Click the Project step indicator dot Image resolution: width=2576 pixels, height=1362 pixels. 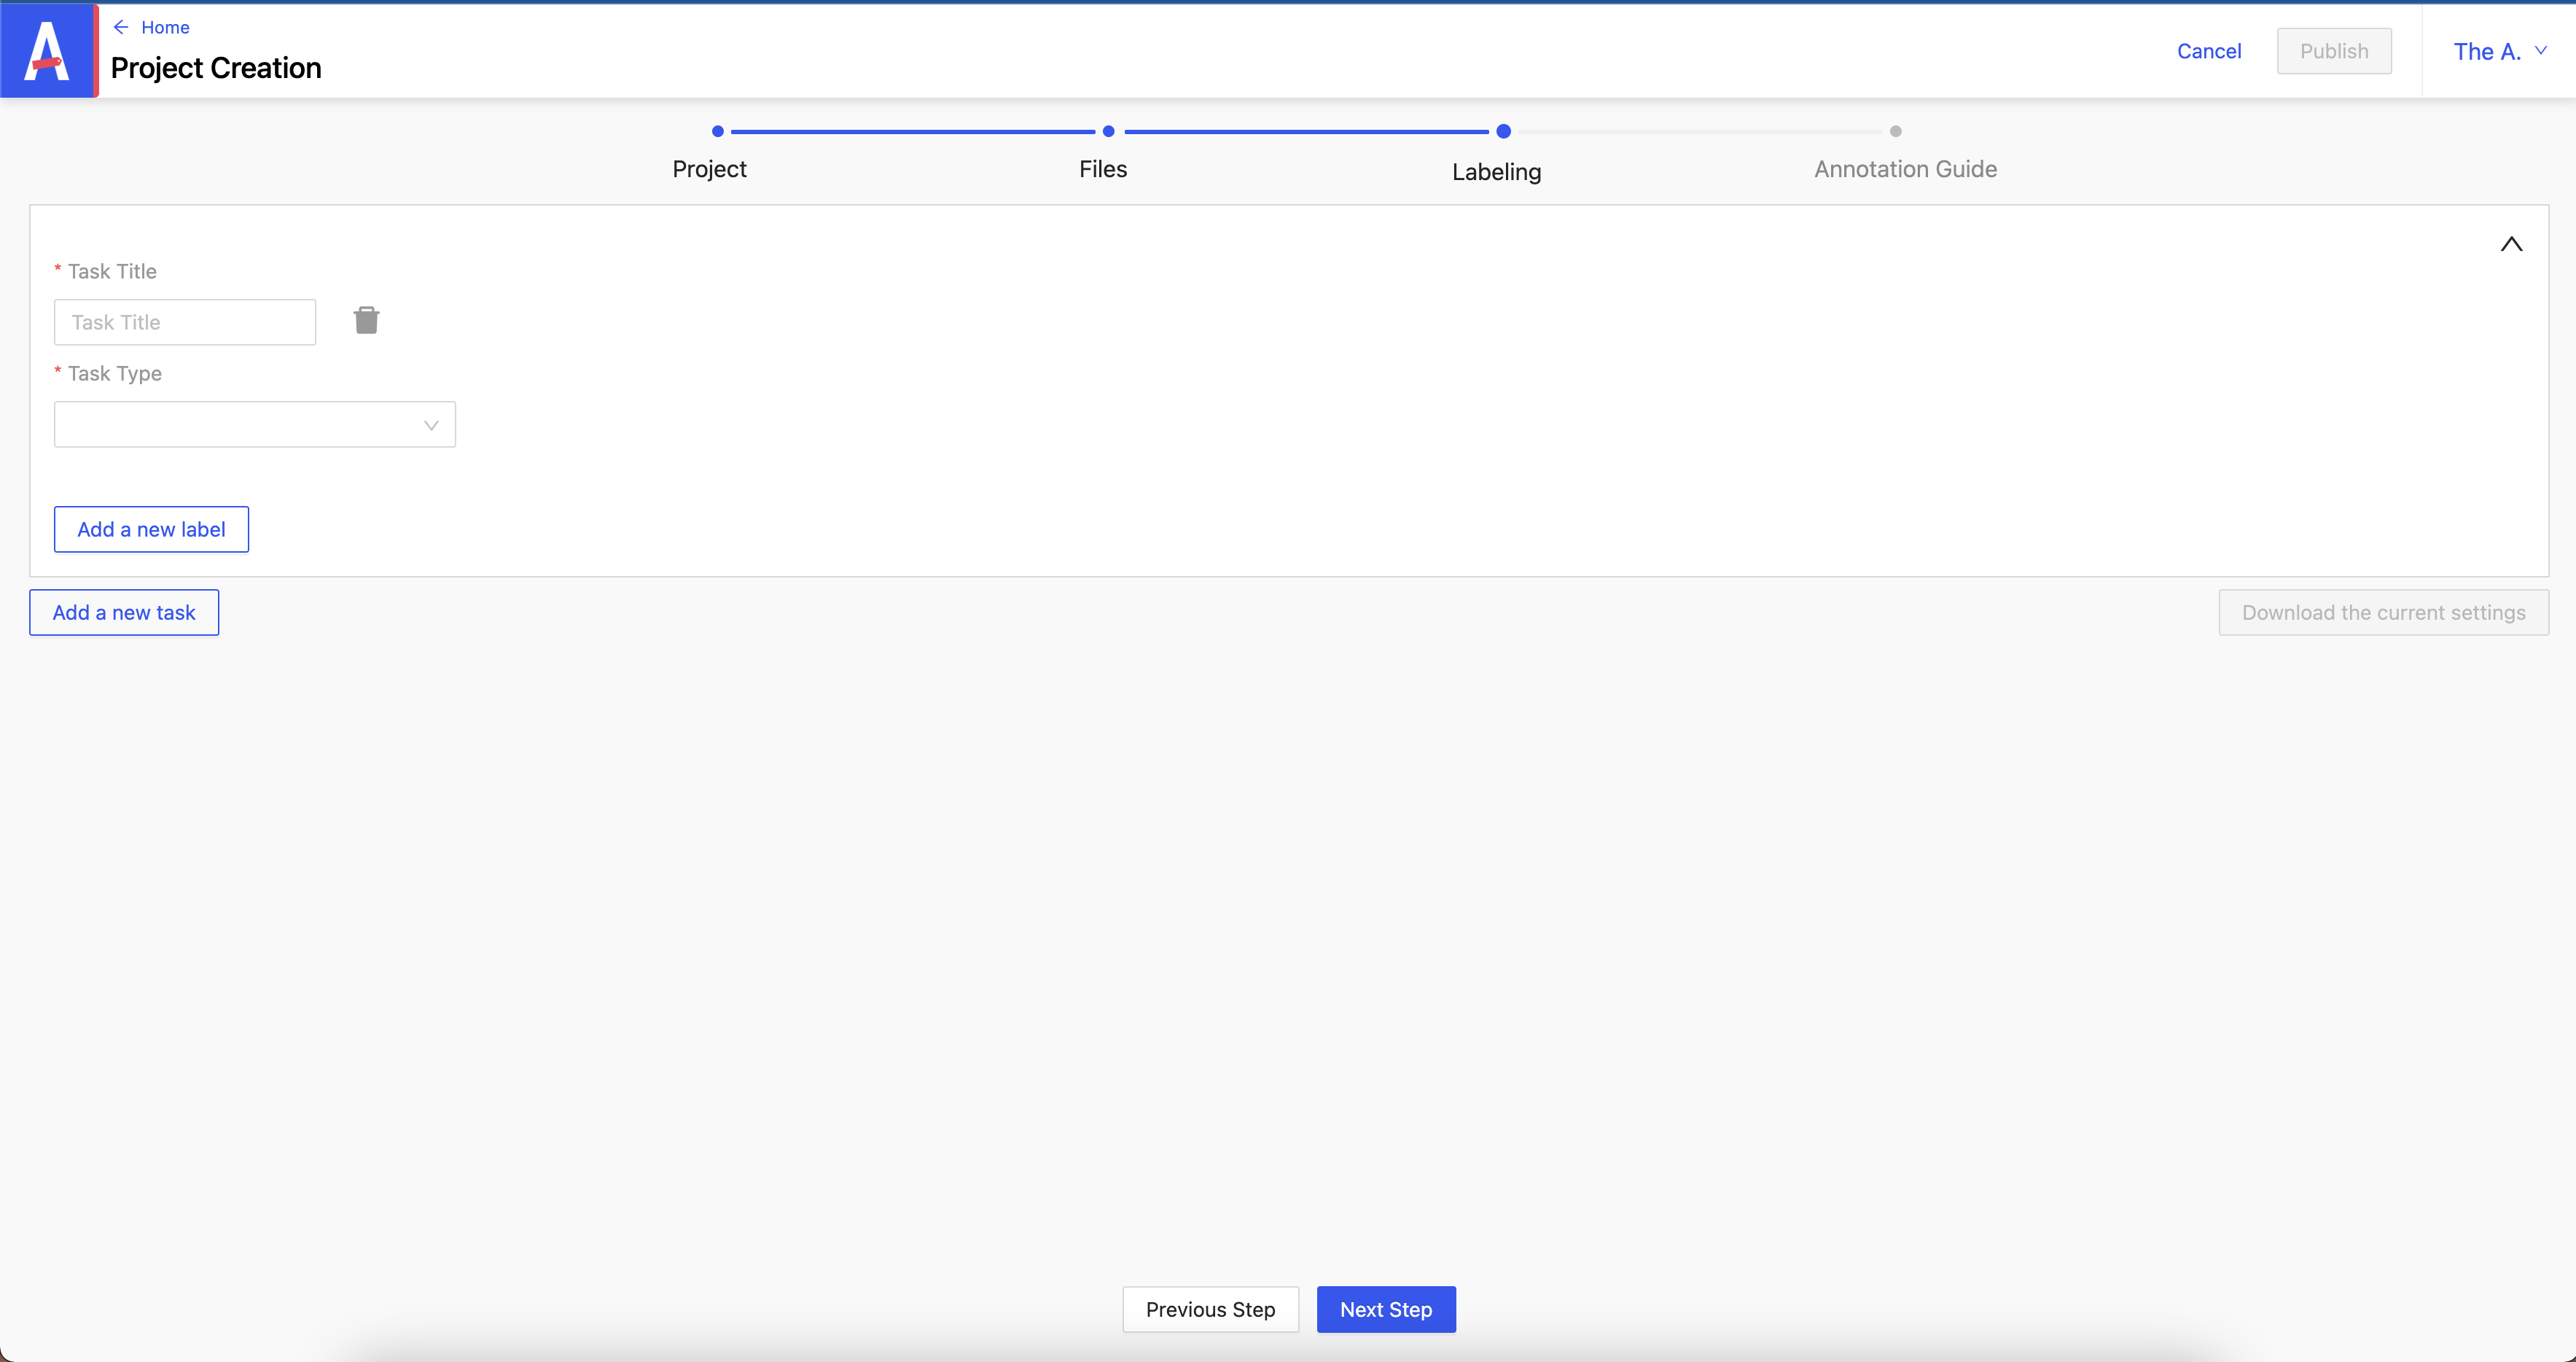click(717, 130)
